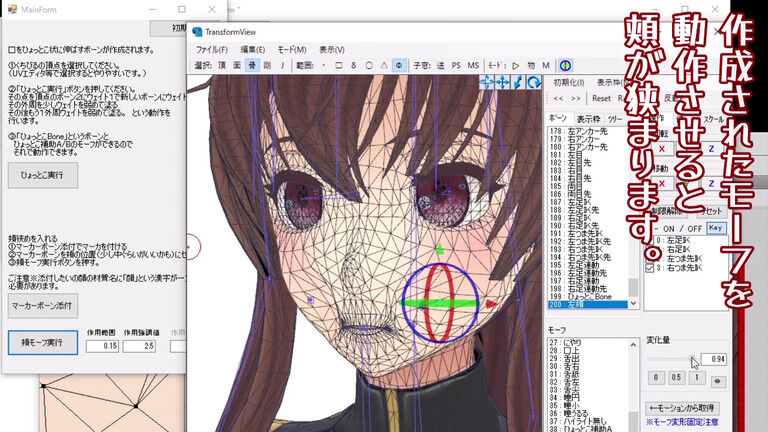Toggle checkbox for 3 : 右つま先IK
This screenshot has width=768, height=432.
click(649, 267)
